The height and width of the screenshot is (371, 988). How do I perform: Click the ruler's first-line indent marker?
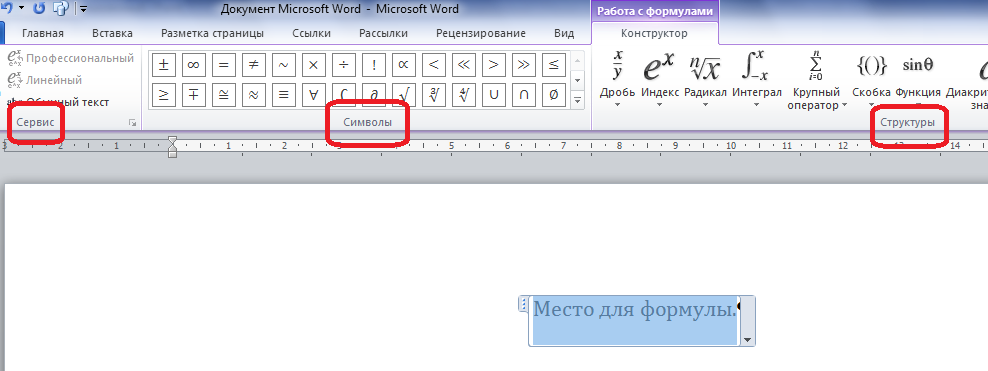pyautogui.click(x=172, y=140)
